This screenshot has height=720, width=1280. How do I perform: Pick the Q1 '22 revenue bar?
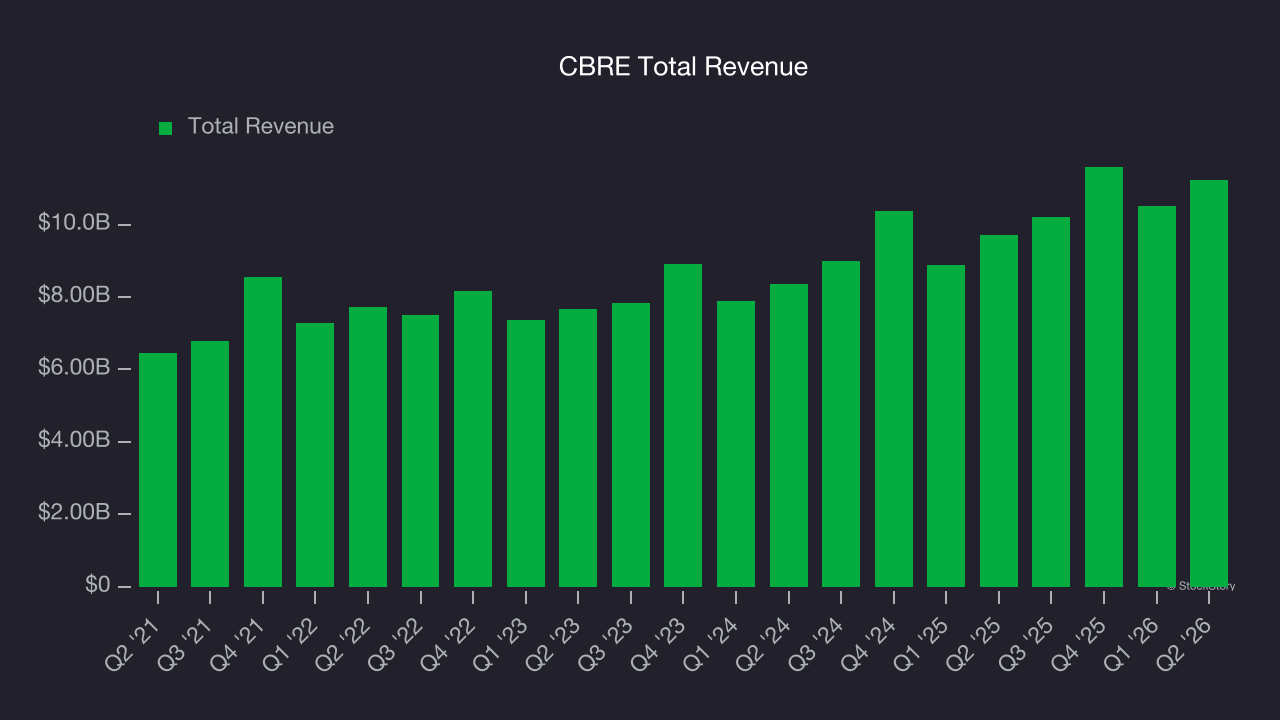click(315, 455)
